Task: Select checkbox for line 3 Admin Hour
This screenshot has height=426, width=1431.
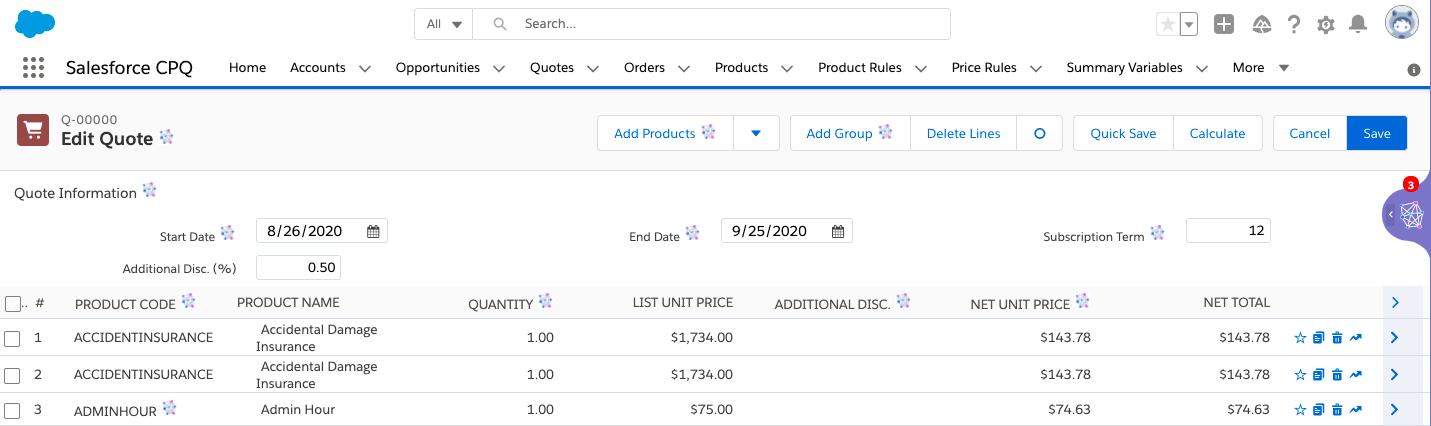Action: [x=12, y=411]
